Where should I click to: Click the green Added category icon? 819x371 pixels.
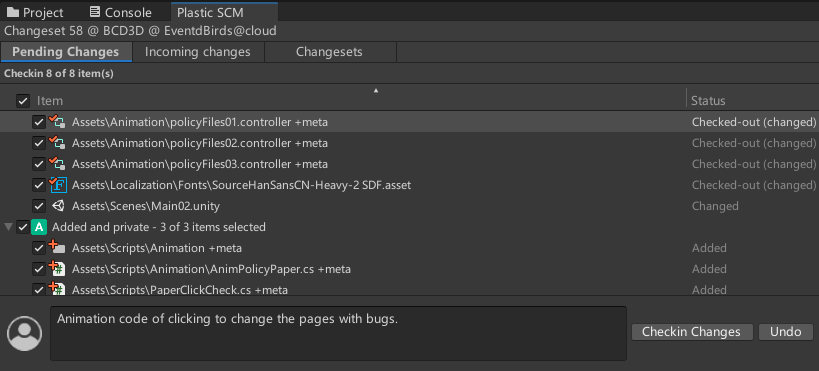(39, 227)
